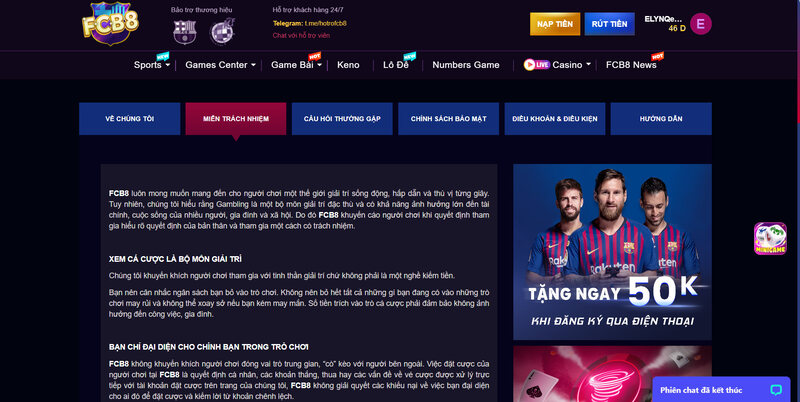Expand the Game Bài dropdown

[319, 65]
